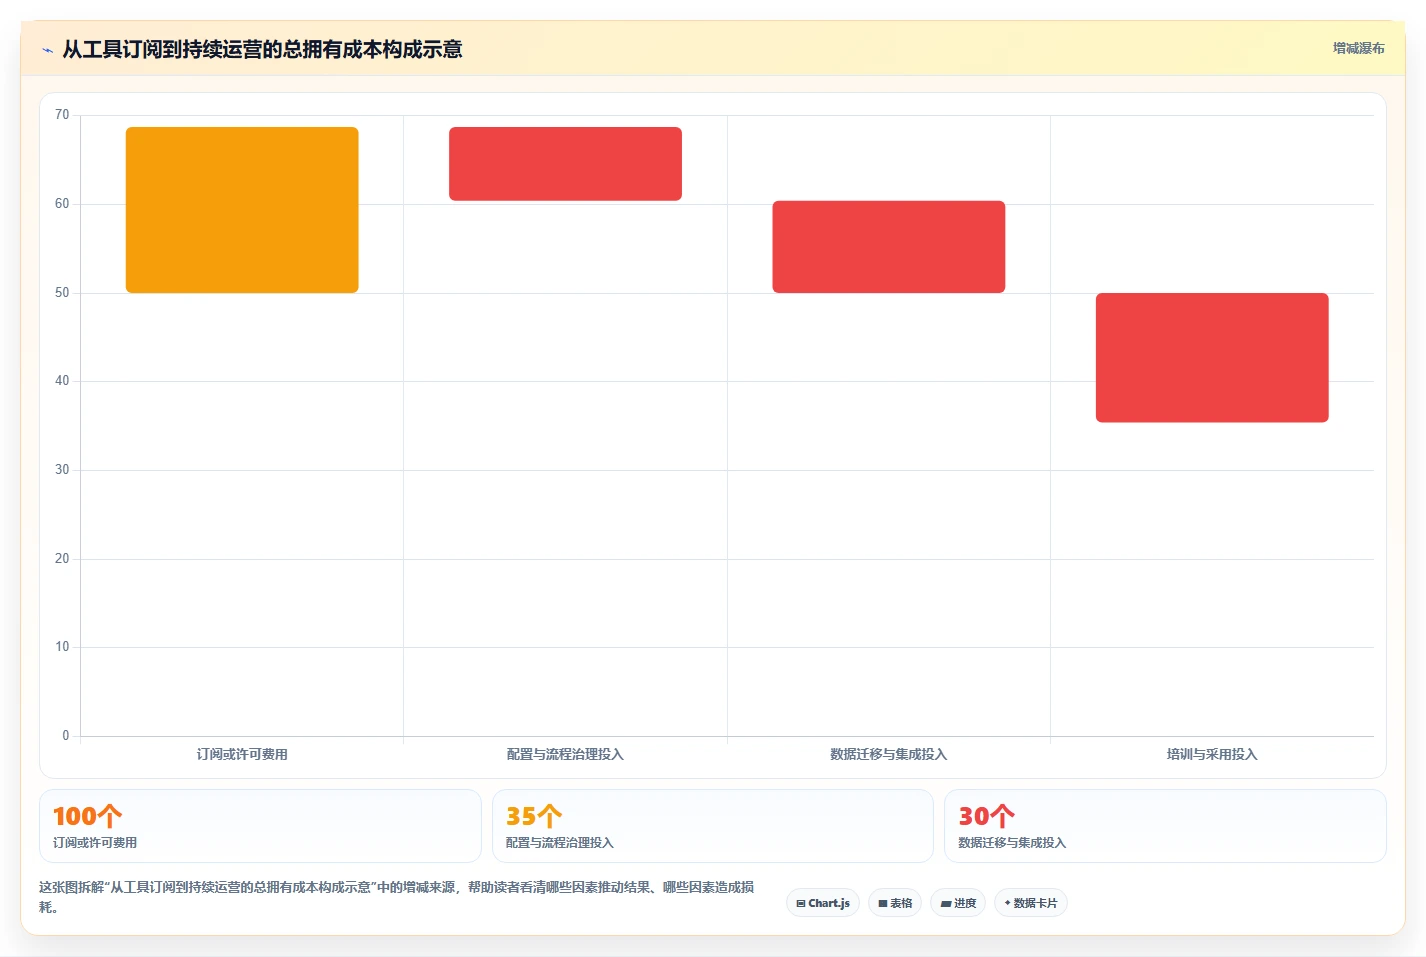Click the y-axis value 70
1426x957 pixels.
pyautogui.click(x=62, y=115)
